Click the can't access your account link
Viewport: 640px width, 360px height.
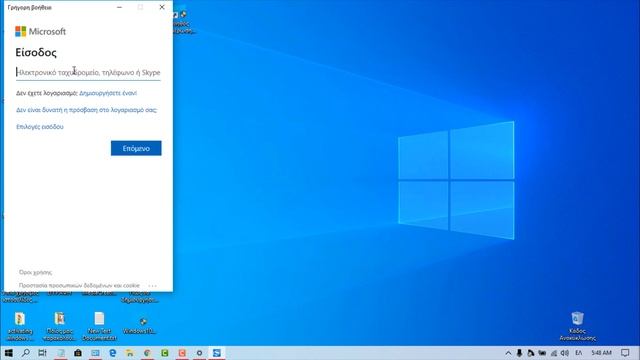click(x=87, y=110)
